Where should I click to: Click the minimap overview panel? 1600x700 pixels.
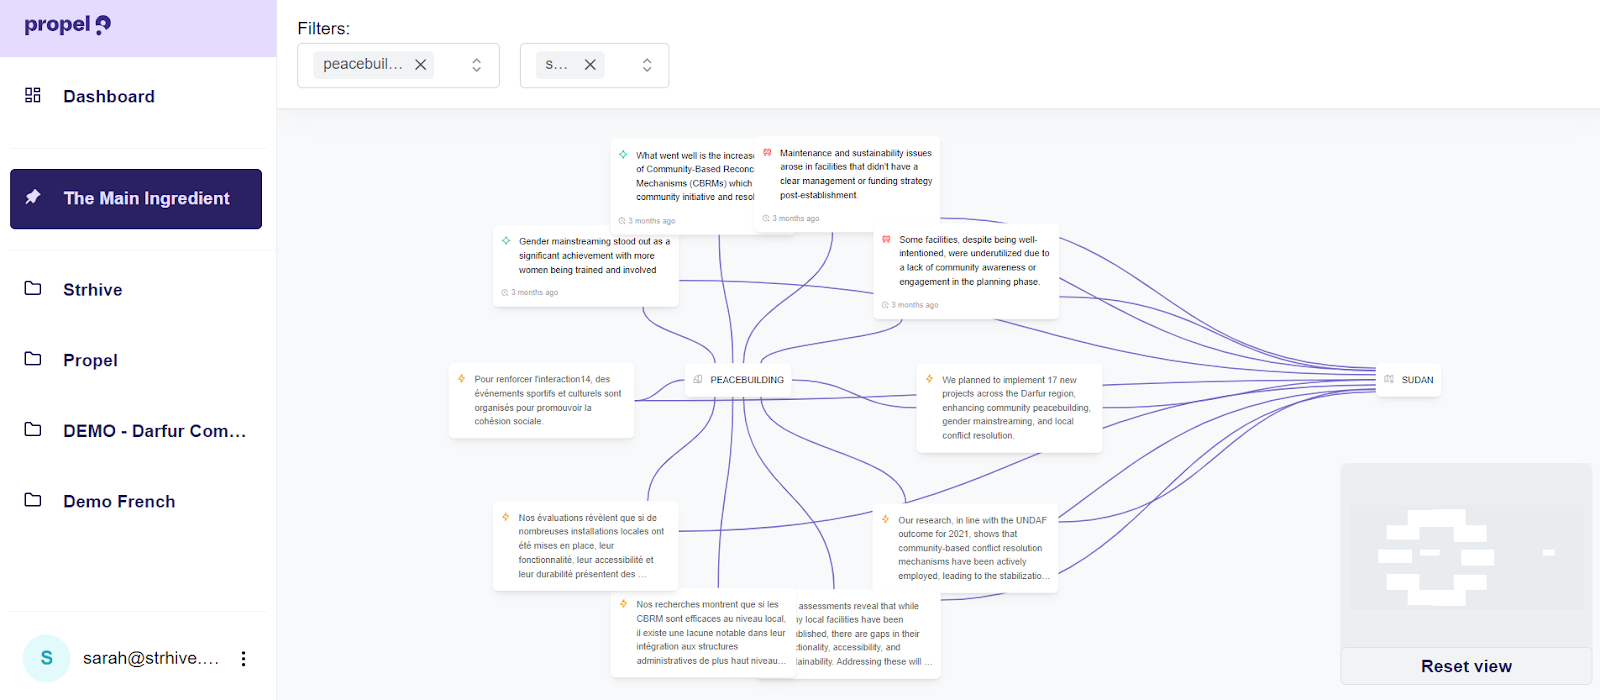[x=1465, y=555]
